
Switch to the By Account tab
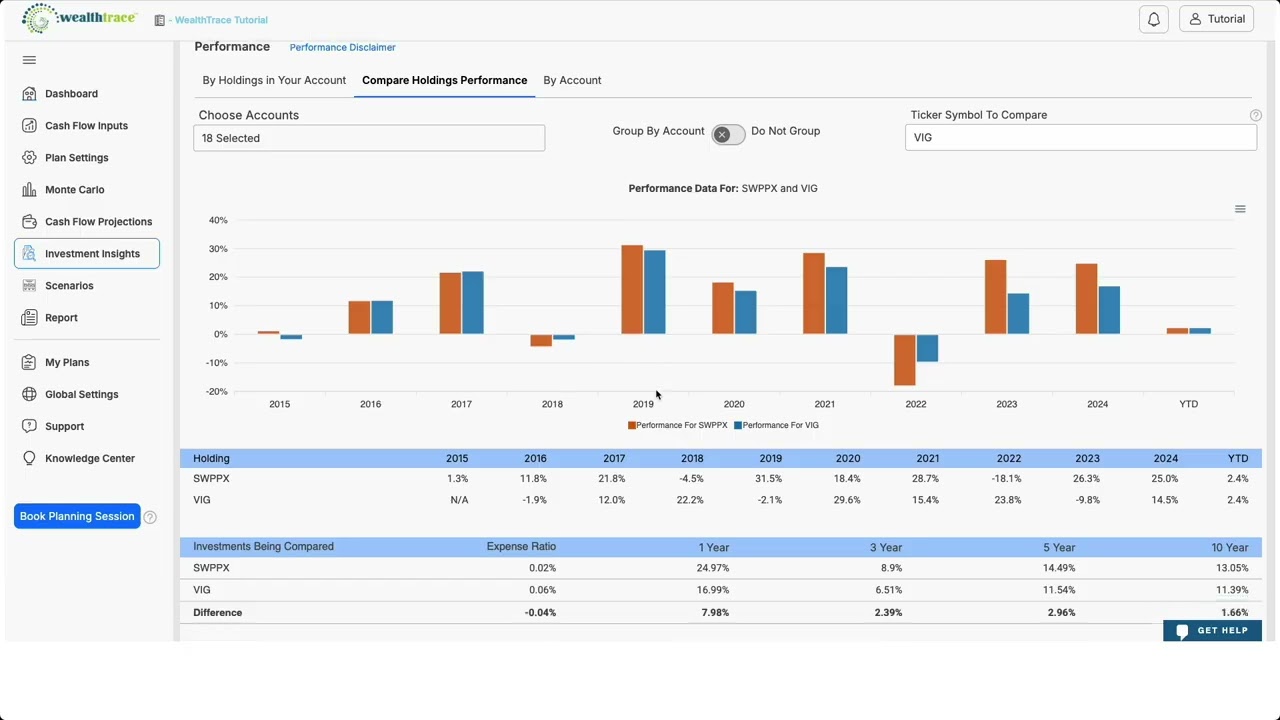tap(572, 80)
